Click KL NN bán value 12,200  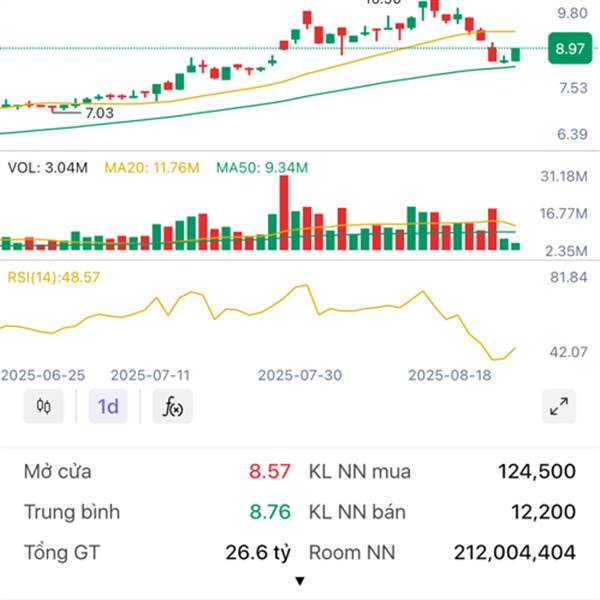543,512
